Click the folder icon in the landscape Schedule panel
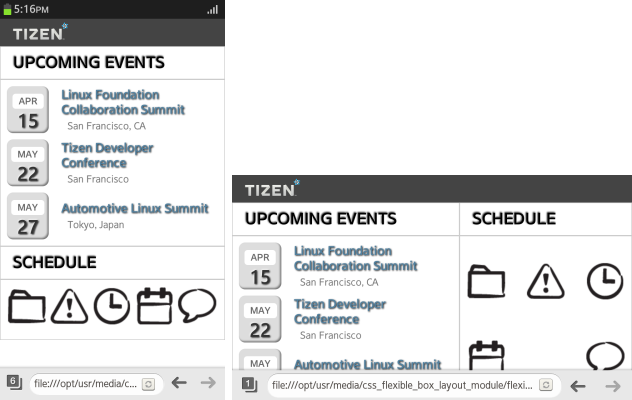The width and height of the screenshot is (632, 400). (487, 281)
